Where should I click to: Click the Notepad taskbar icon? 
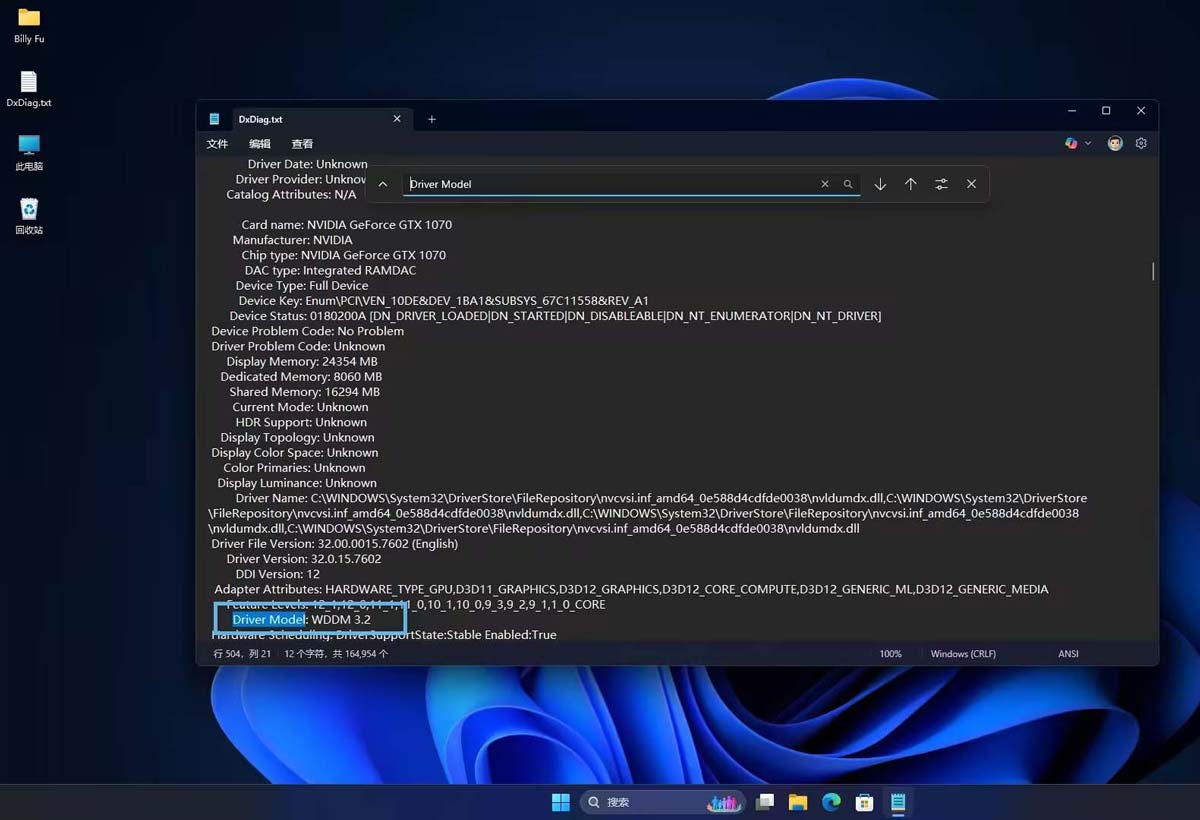coord(898,802)
